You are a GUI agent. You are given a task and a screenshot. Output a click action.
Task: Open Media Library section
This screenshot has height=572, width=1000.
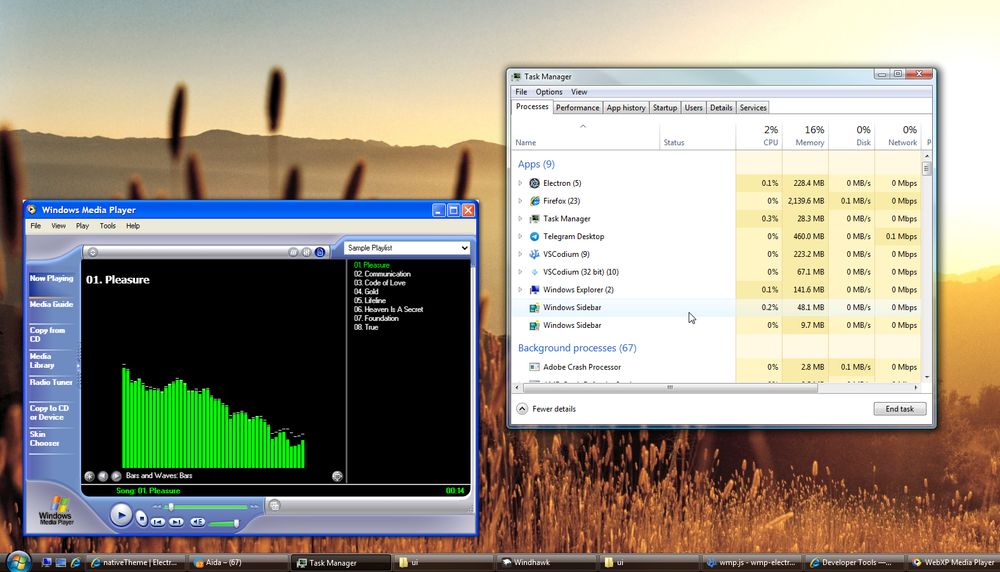pyautogui.click(x=42, y=360)
